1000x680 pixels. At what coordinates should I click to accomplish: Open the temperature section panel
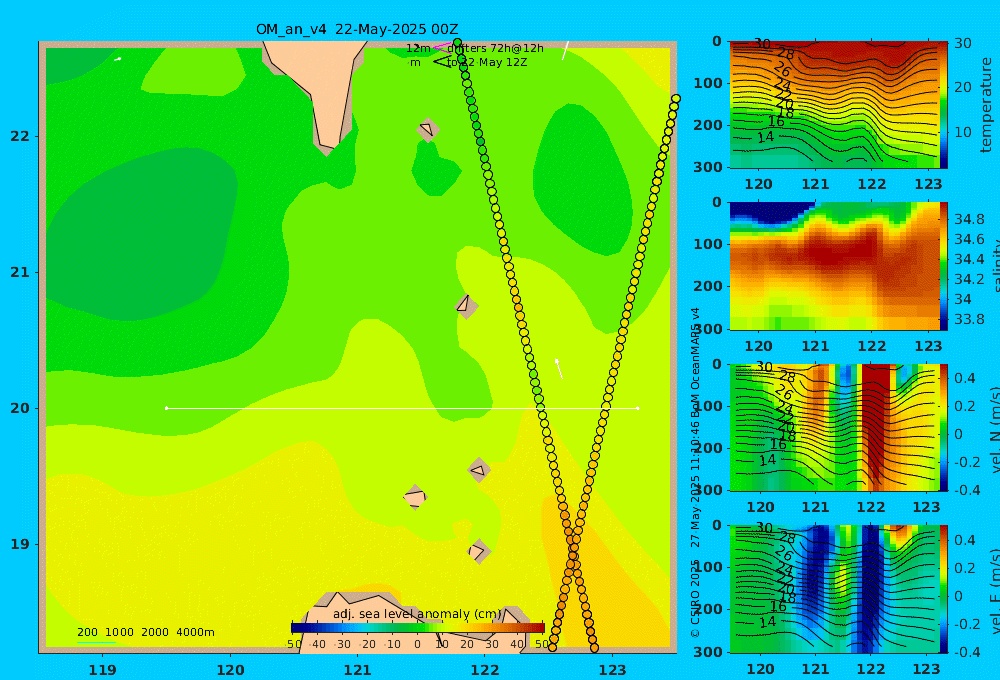834,105
